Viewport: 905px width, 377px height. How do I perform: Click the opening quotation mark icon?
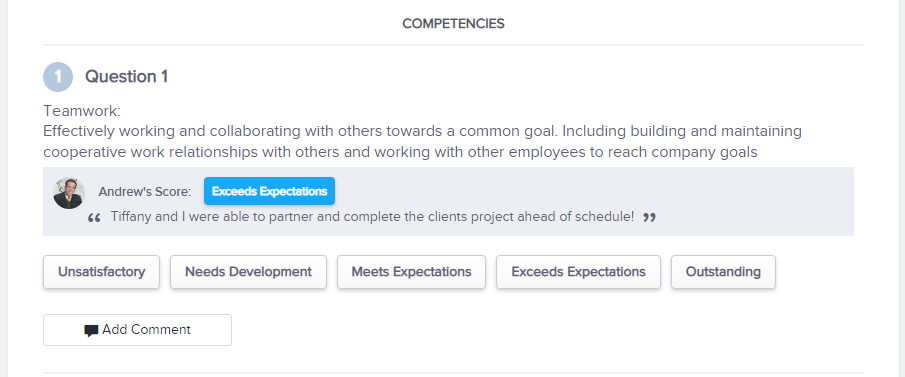[94, 218]
